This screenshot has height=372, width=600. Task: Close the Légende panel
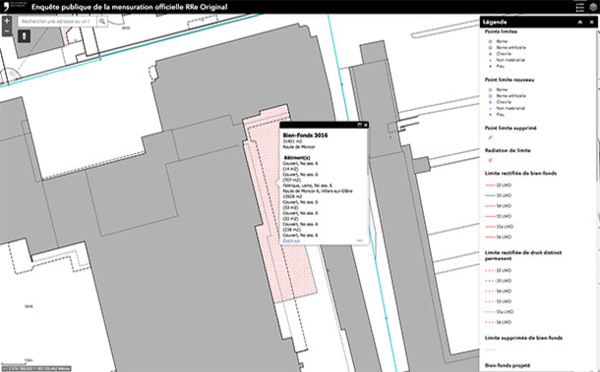[592, 22]
